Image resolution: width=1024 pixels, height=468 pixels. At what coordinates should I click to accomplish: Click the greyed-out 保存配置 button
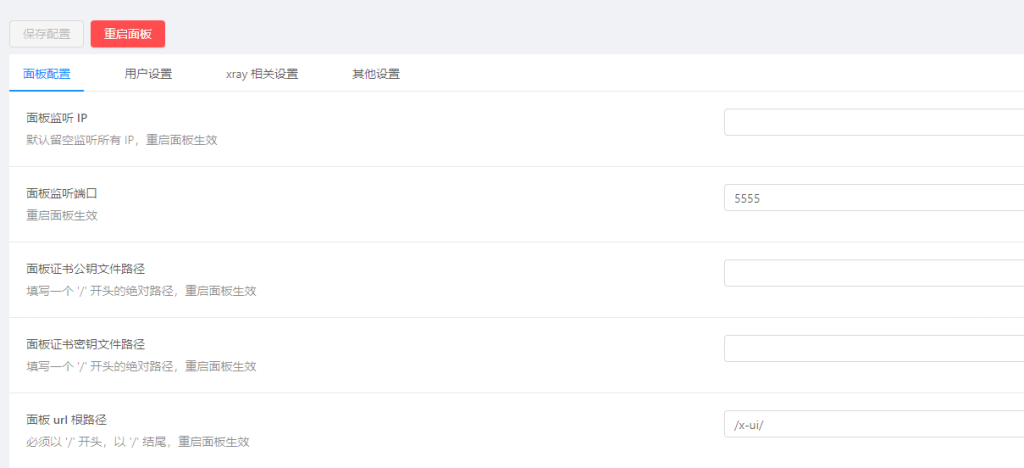click(x=46, y=34)
